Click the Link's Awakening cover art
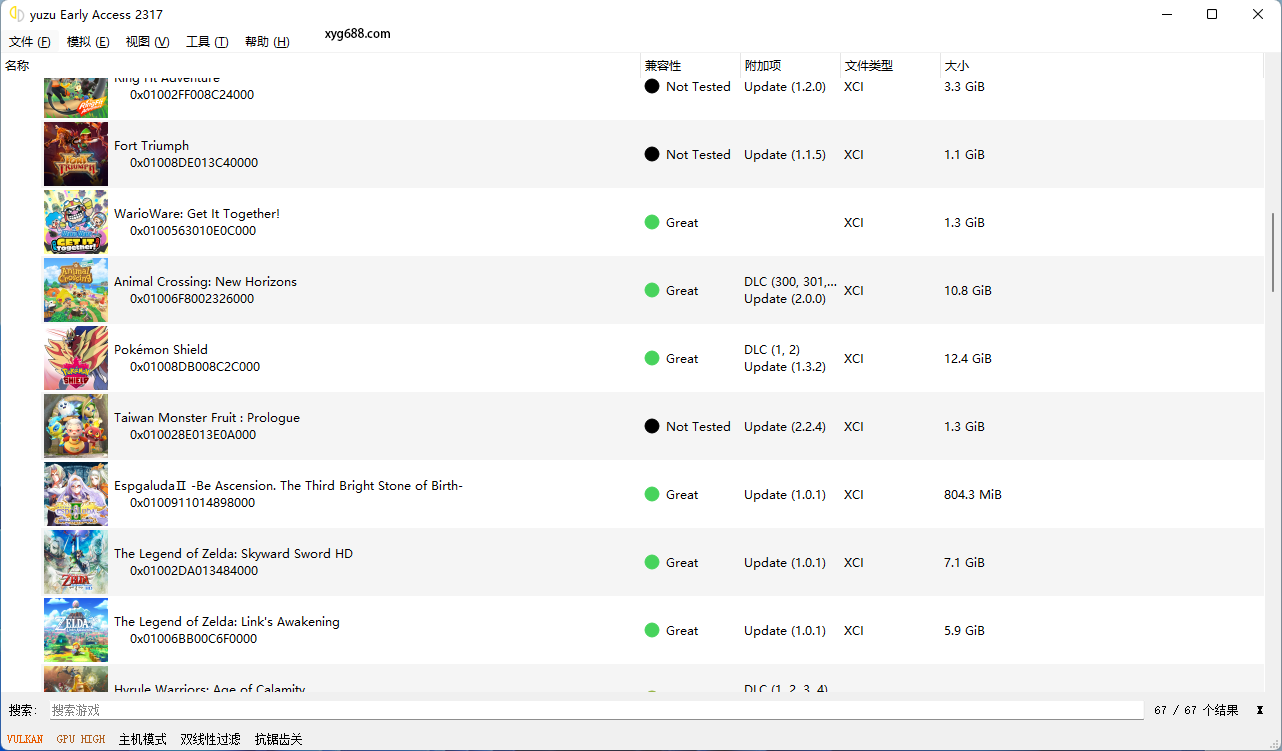Viewport: 1282px width, 751px height. pyautogui.click(x=76, y=630)
